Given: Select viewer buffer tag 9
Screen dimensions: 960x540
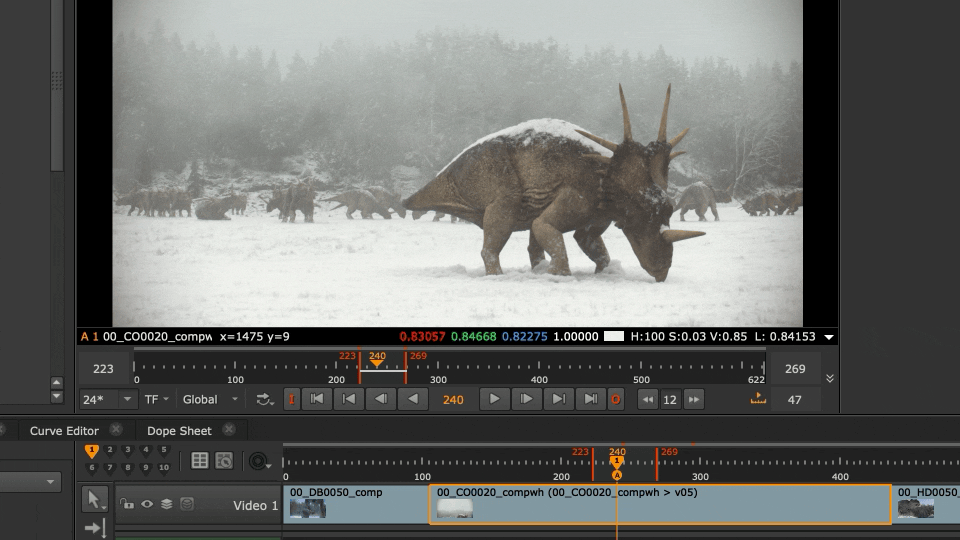Looking at the screenshot, I should [146, 468].
